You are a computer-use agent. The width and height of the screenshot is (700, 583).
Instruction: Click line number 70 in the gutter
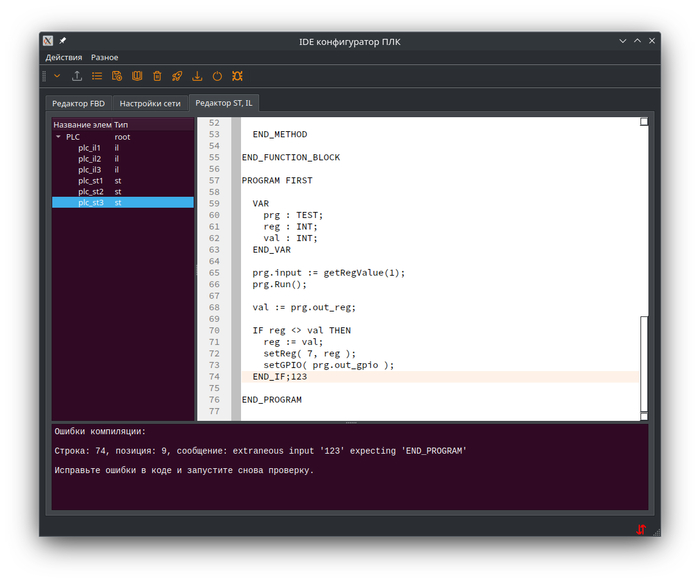[x=214, y=330]
